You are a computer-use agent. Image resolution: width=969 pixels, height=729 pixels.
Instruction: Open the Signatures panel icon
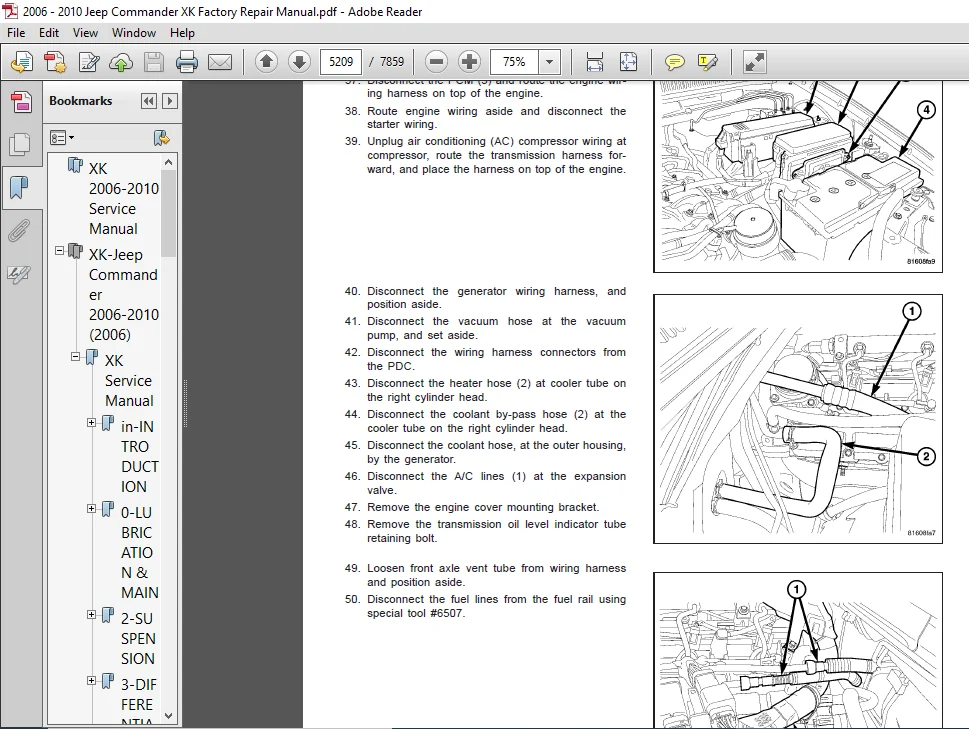coord(20,274)
